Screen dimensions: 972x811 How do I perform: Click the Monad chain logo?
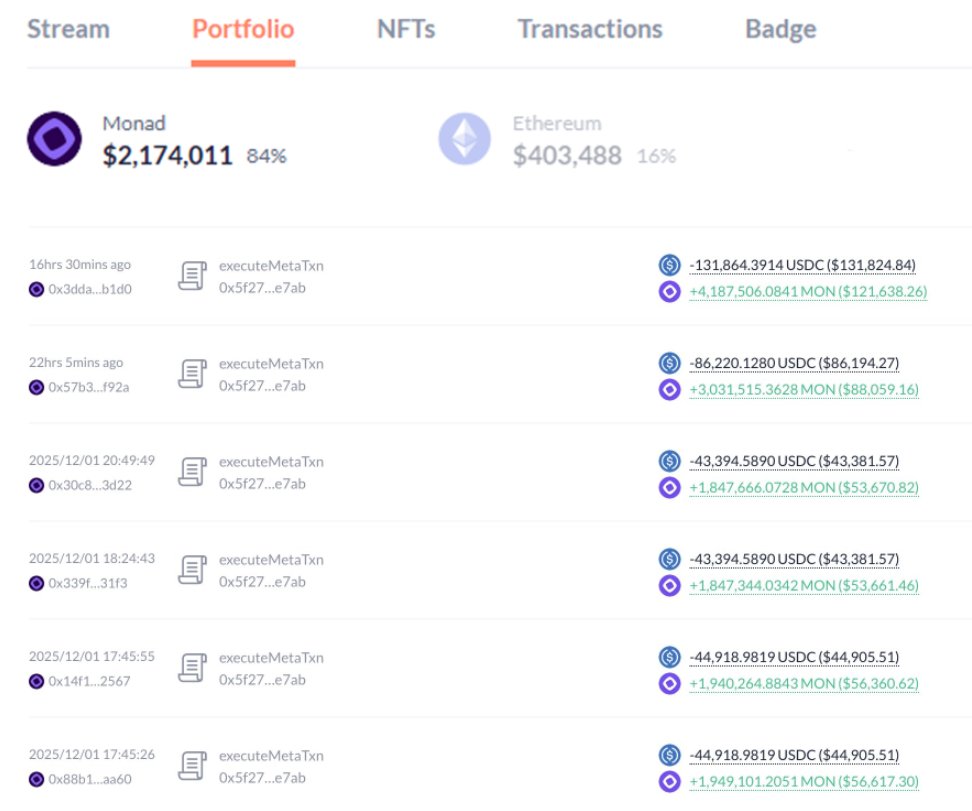(55, 139)
